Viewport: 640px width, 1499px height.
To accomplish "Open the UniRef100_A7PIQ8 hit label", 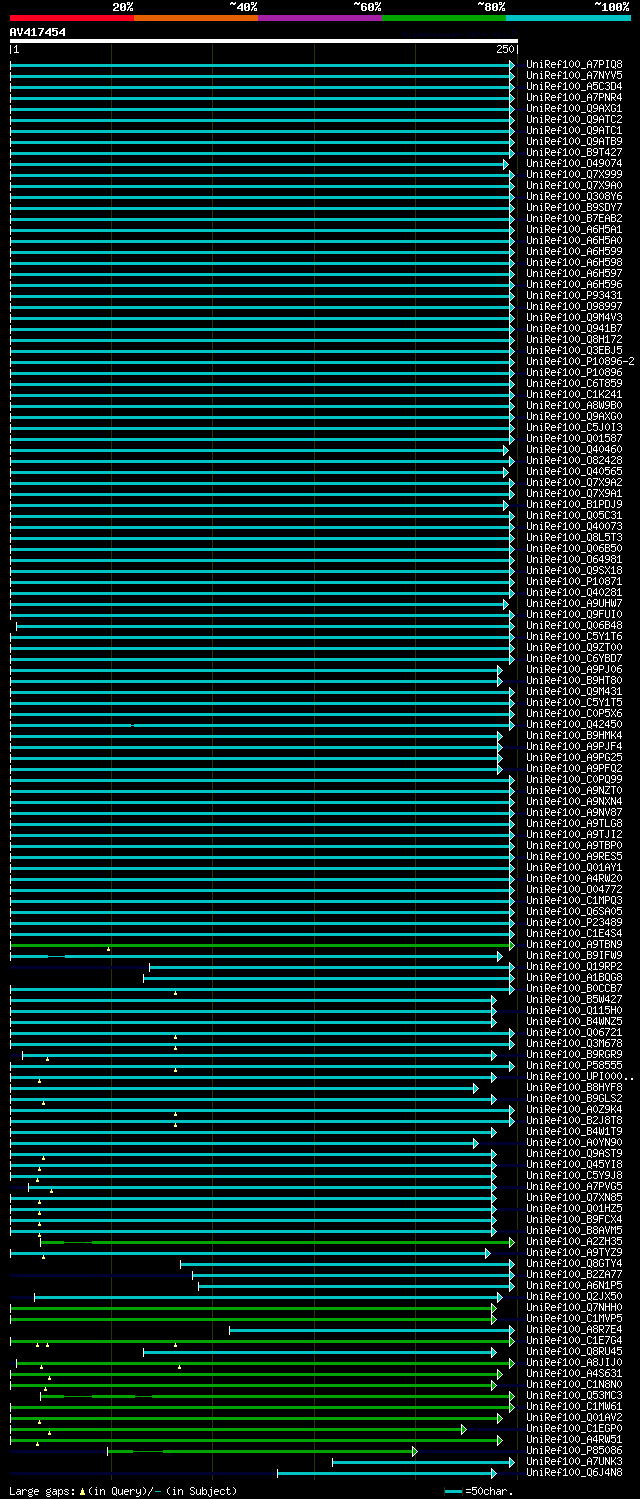I will click(x=574, y=64).
